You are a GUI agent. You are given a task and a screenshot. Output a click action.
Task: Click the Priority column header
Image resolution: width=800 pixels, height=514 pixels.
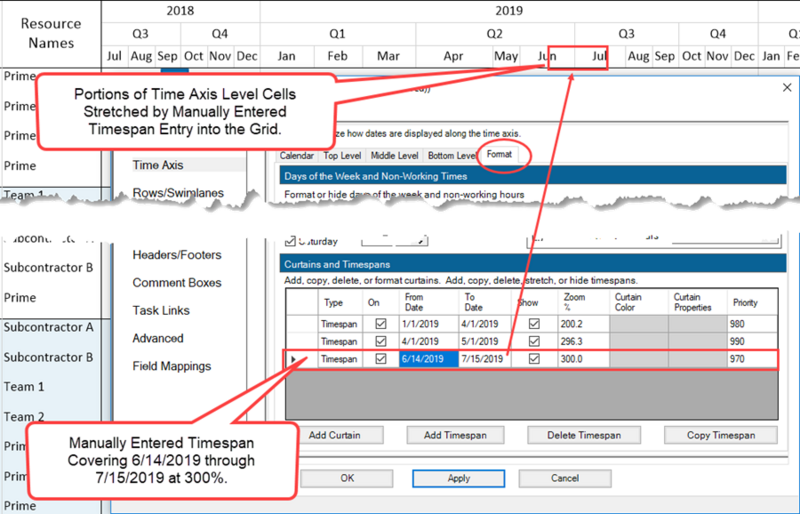(752, 302)
